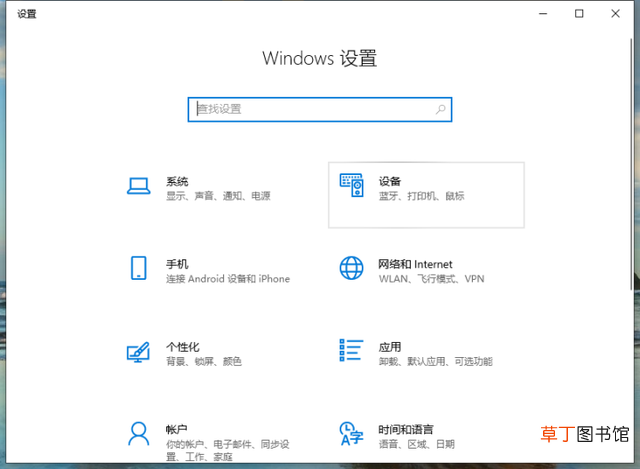Click 连接 Android 设备和 iPhone description
The image size is (640, 469).
click(x=228, y=279)
